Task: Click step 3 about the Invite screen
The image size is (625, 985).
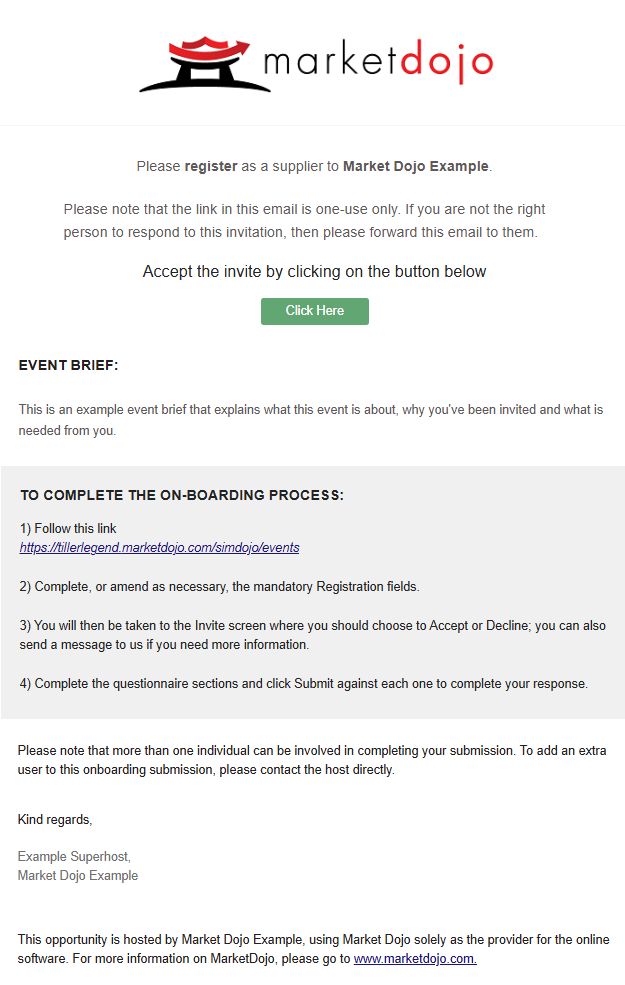Action: (313, 635)
